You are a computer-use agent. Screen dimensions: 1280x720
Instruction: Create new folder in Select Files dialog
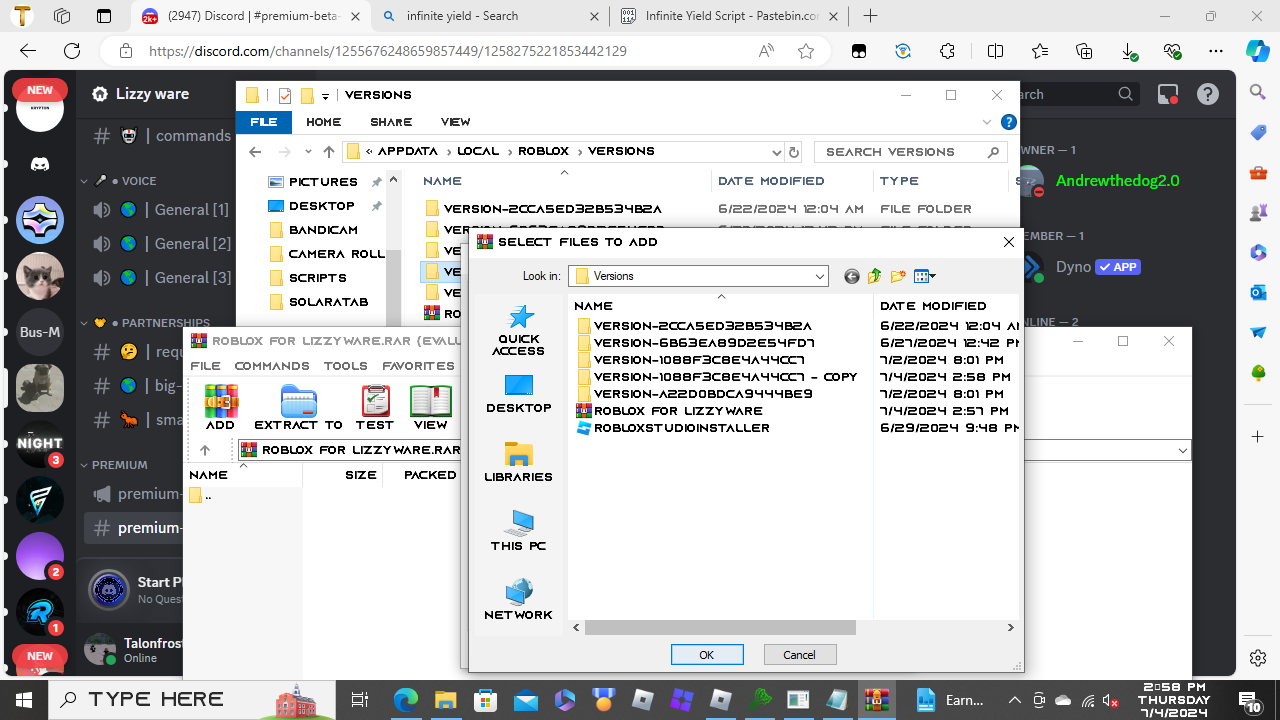898,276
